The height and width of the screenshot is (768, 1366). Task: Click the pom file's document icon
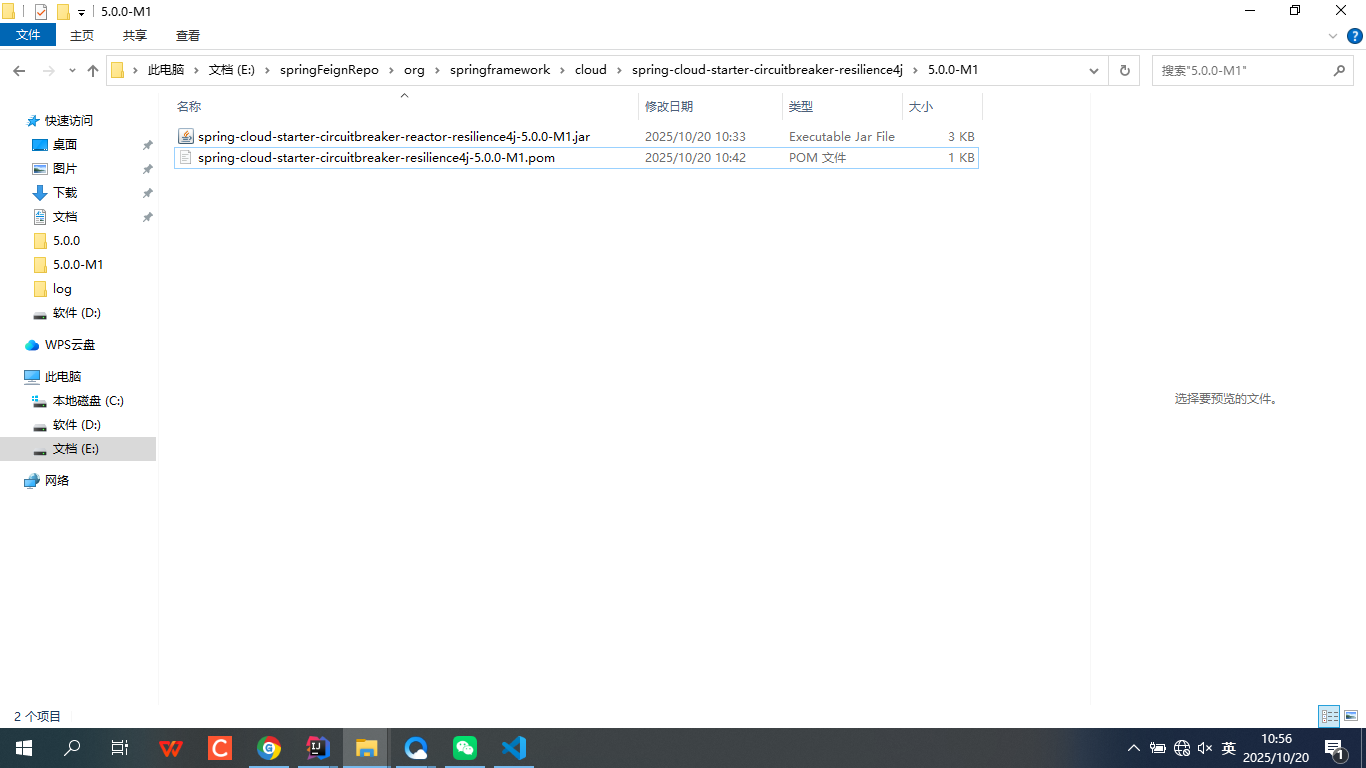(x=185, y=157)
